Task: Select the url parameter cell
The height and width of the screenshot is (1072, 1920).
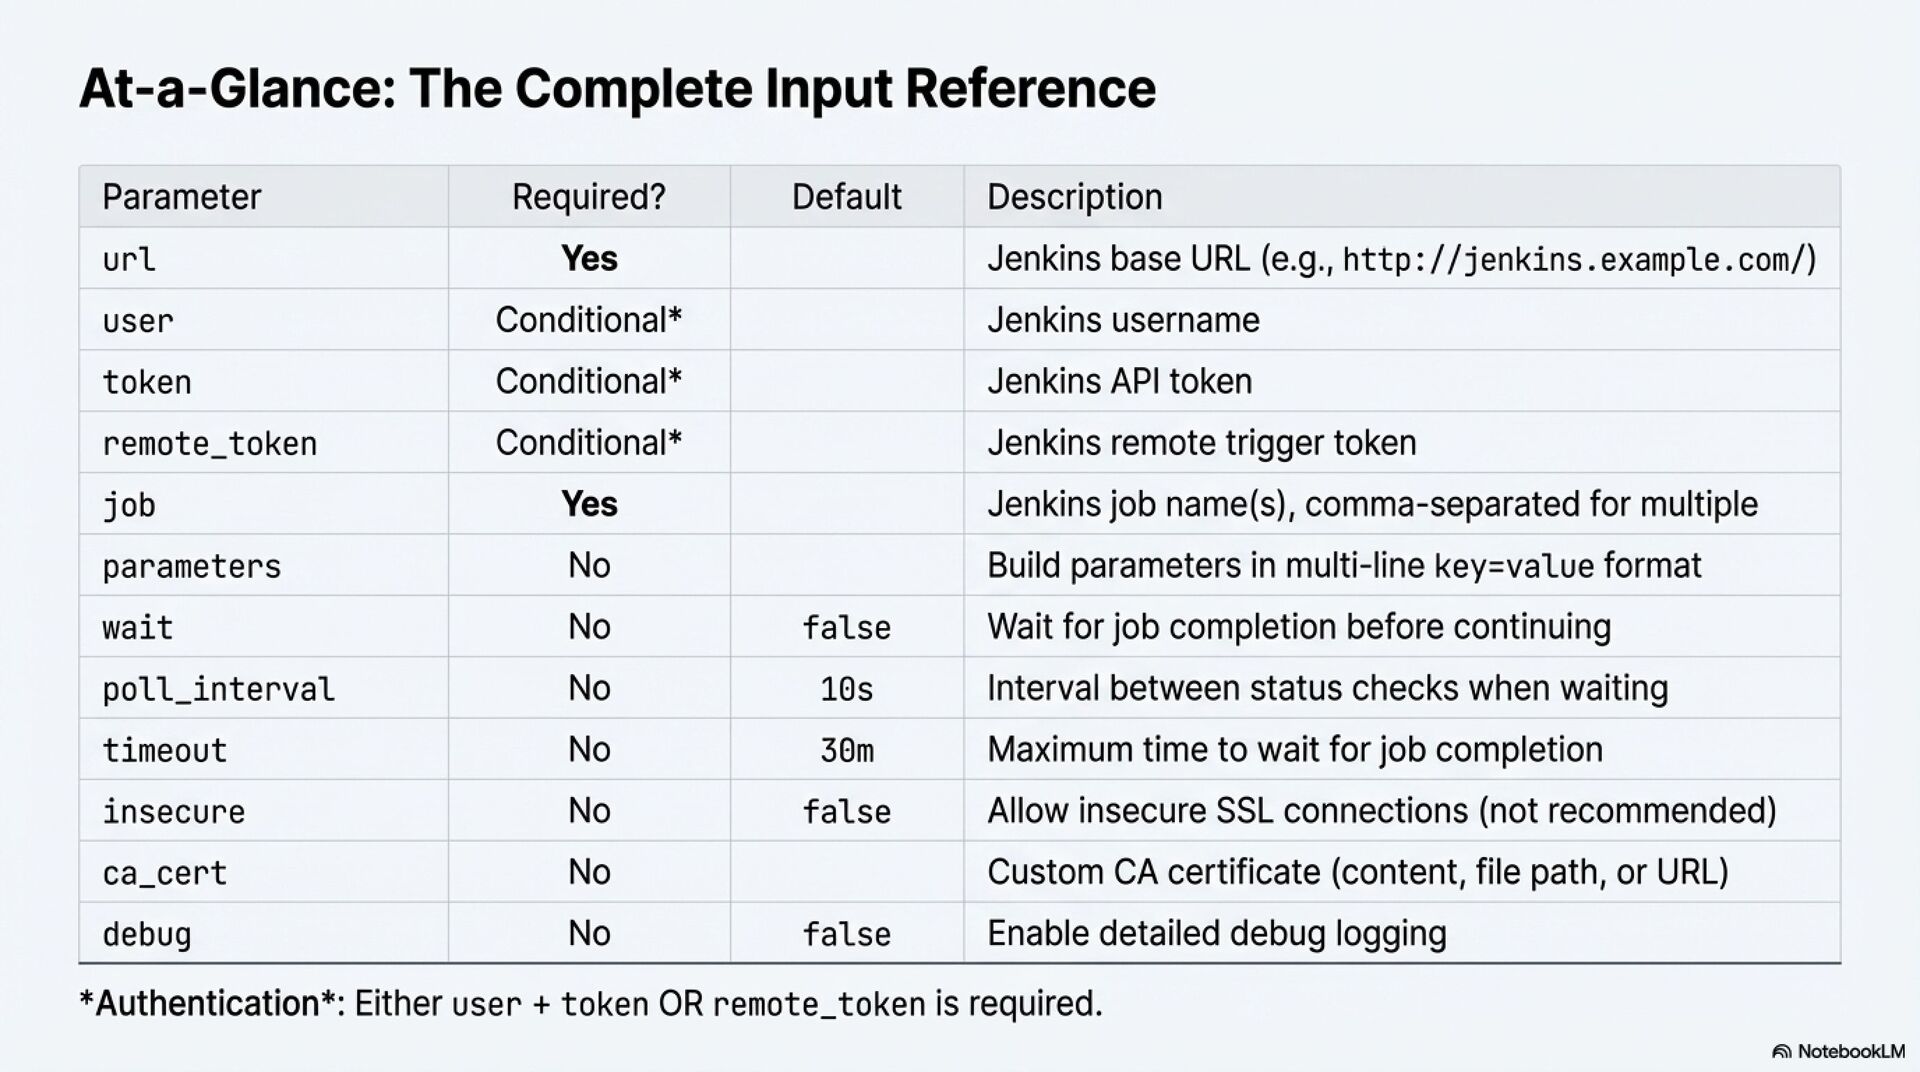Action: point(129,260)
